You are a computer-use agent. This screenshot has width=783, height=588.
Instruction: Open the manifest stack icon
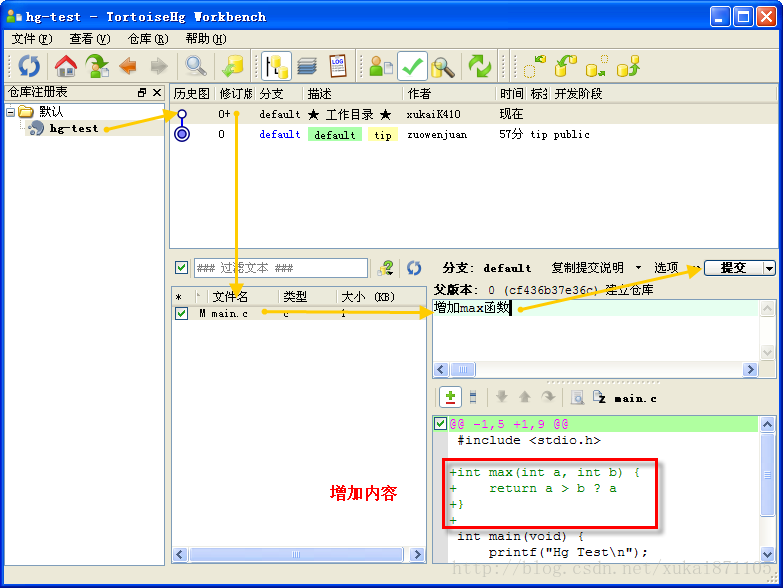point(307,65)
